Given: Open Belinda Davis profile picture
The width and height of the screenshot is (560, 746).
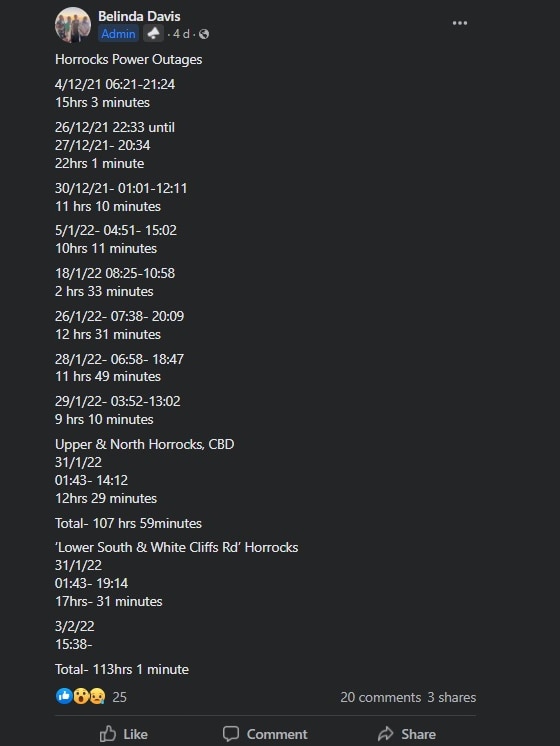Looking at the screenshot, I should coord(73,25).
